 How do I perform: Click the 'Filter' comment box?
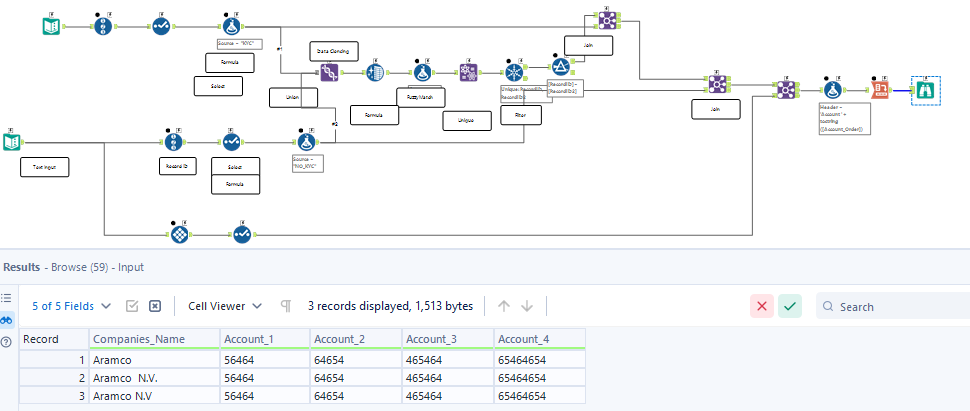click(x=520, y=115)
